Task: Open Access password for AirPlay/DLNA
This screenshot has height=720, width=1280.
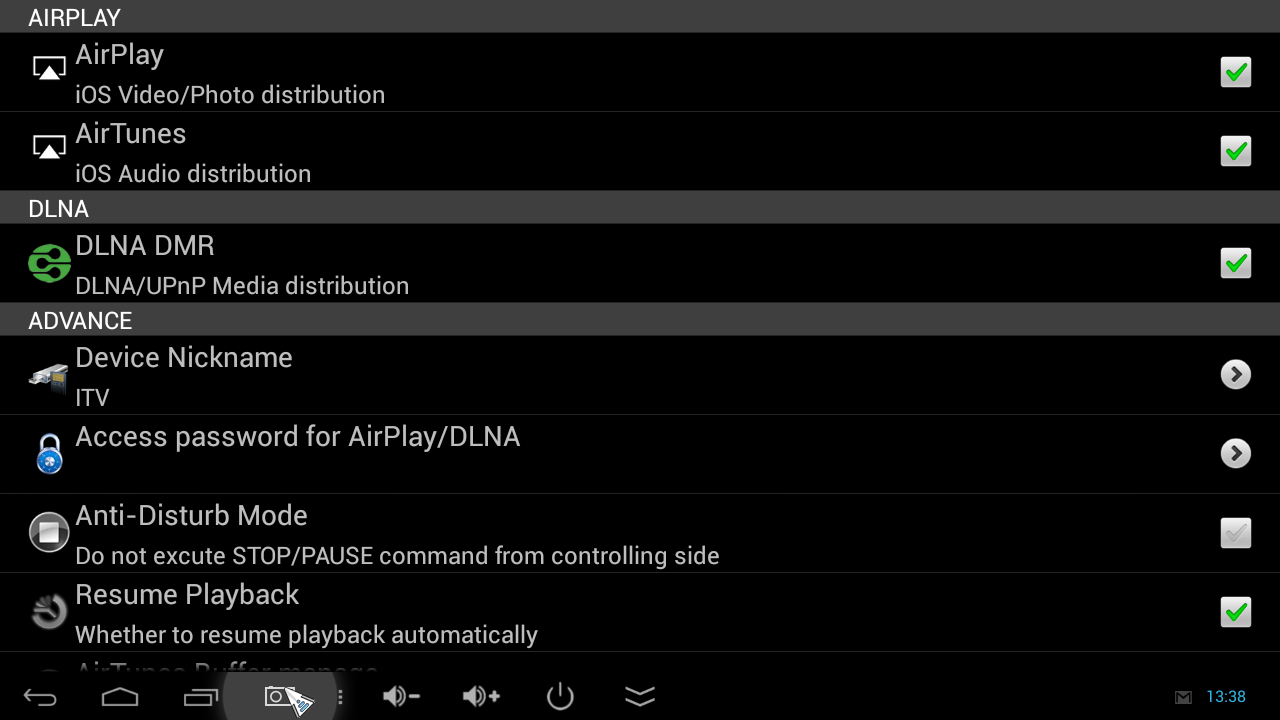Action: (x=297, y=437)
